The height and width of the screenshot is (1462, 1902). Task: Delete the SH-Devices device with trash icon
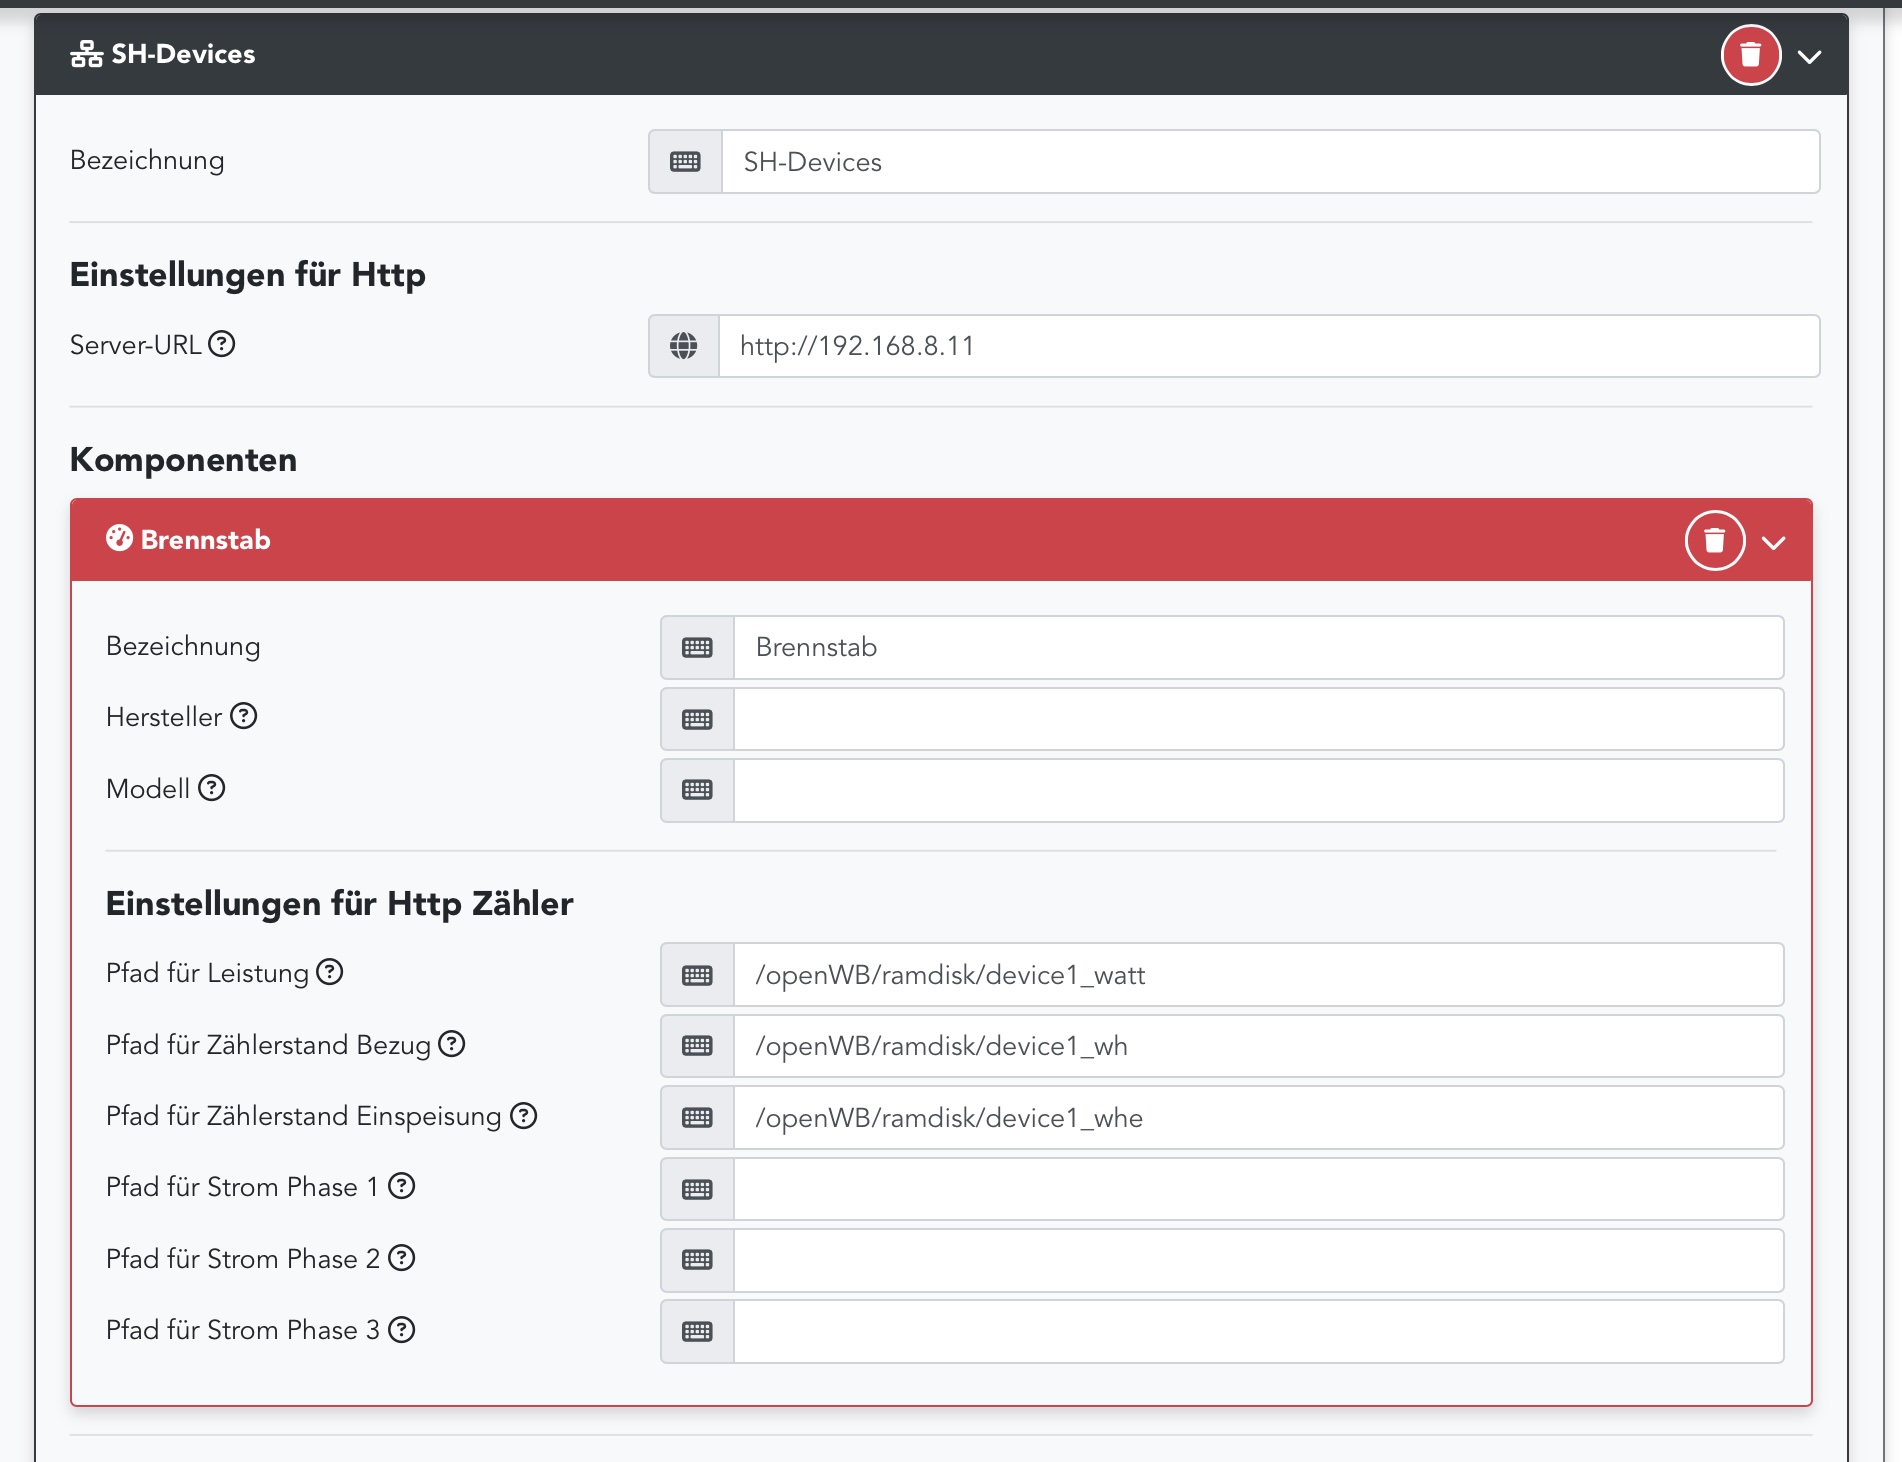(1750, 55)
